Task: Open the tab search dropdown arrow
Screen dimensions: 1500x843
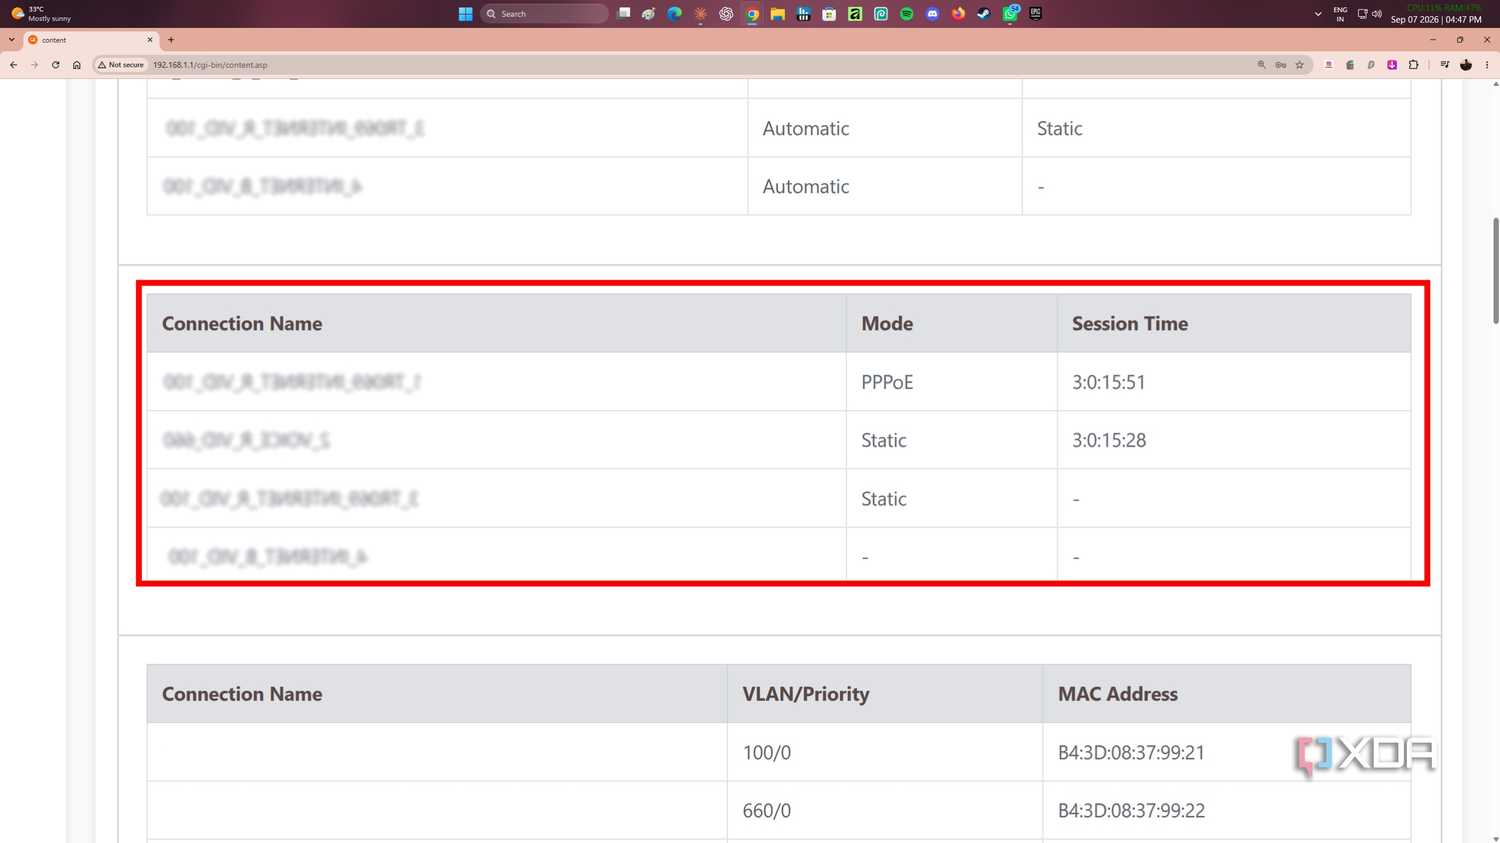Action: point(11,40)
